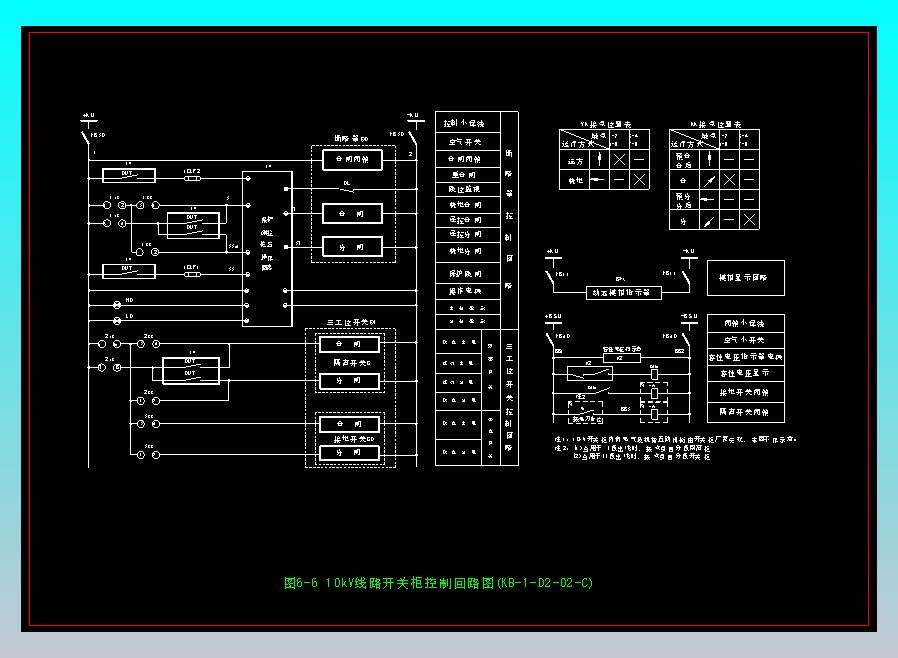
Task: Select the 操作电源 legend cell
Action: 468,290
